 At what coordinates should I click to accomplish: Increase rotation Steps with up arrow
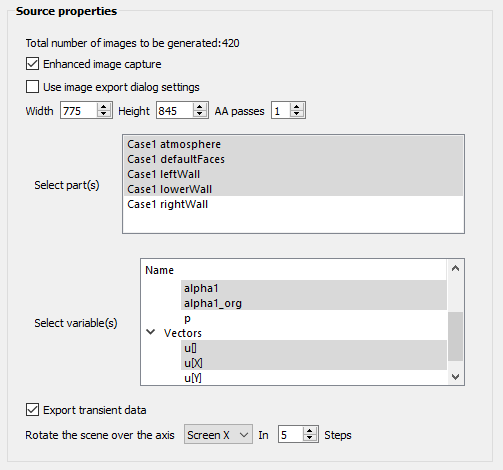tap(310, 430)
